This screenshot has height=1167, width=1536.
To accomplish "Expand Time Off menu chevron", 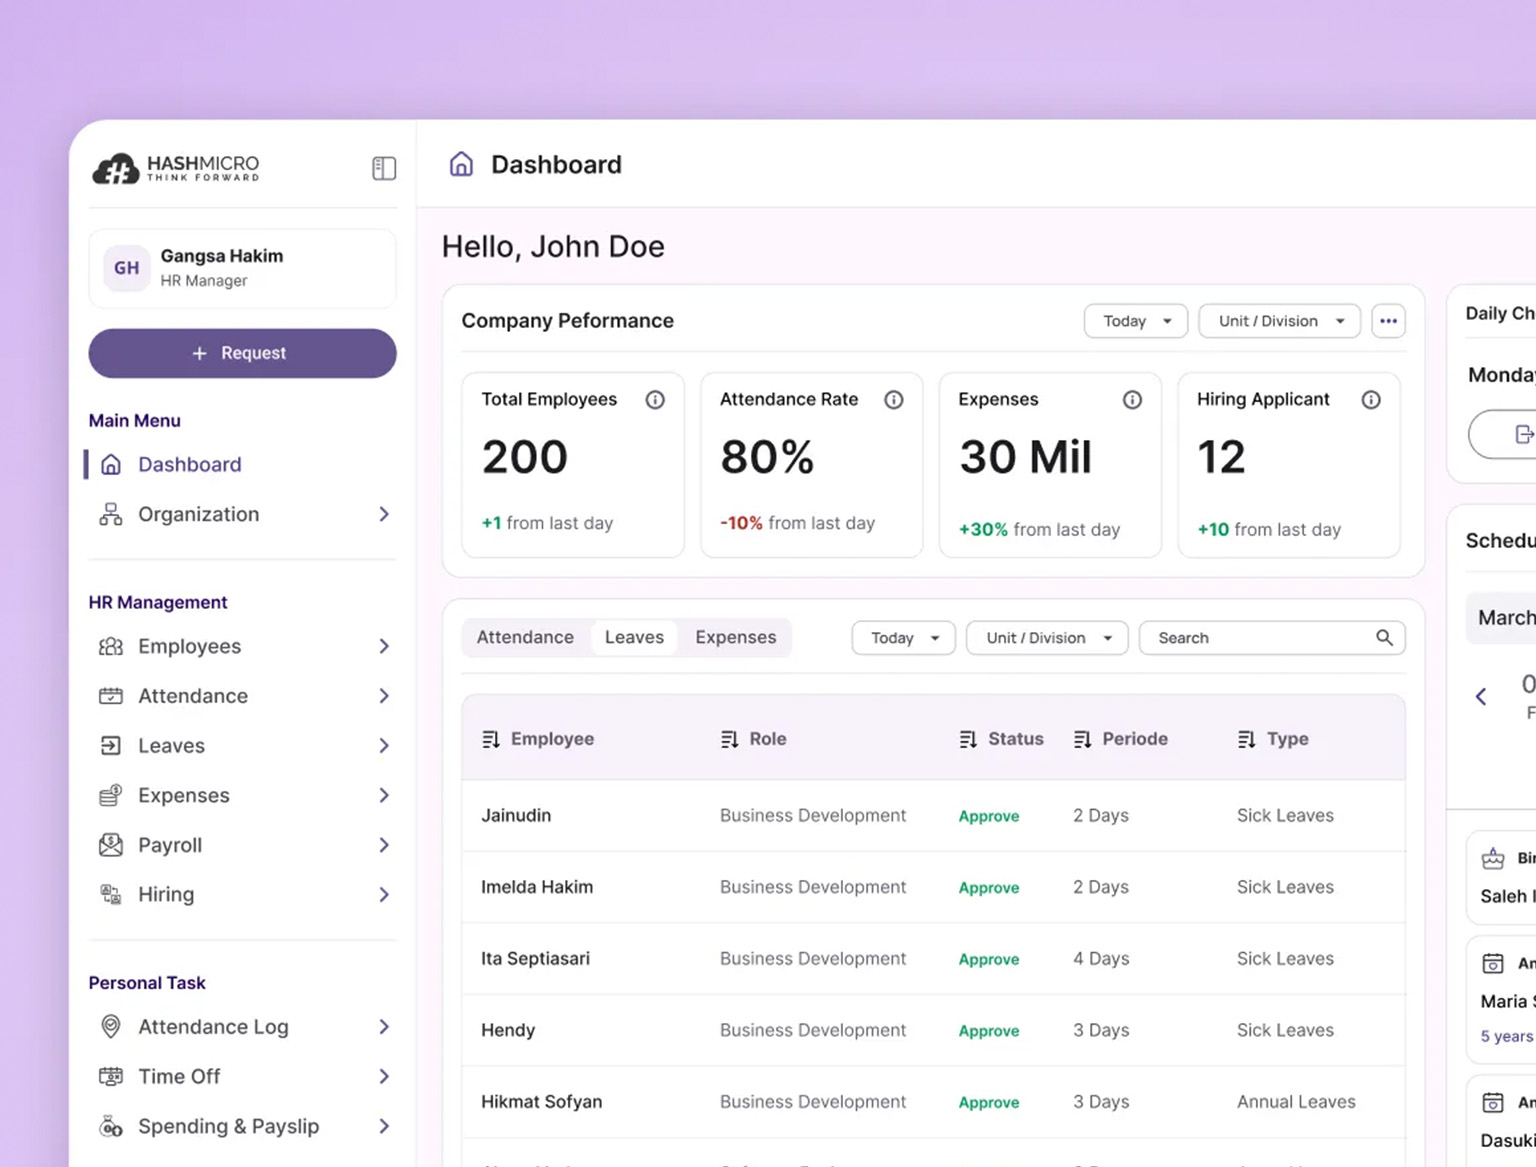I will coord(384,1076).
